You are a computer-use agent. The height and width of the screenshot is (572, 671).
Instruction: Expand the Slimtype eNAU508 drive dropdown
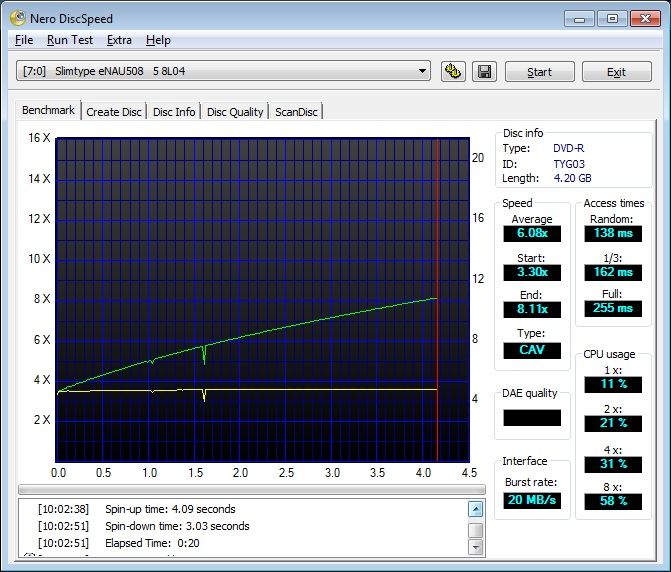(x=422, y=71)
